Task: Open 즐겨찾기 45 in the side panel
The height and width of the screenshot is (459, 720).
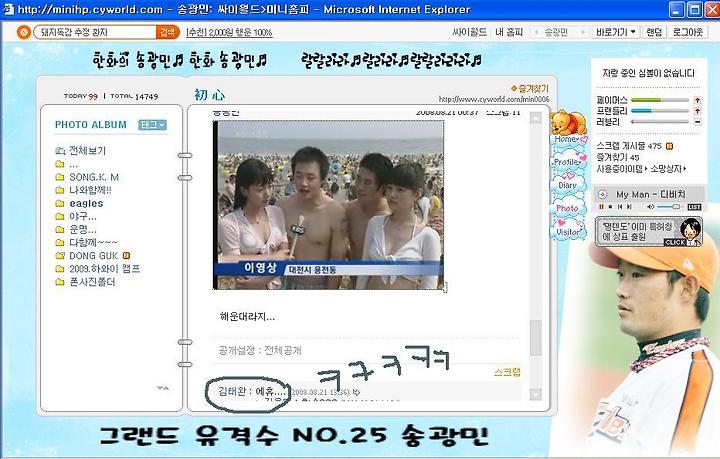Action: 618,157
